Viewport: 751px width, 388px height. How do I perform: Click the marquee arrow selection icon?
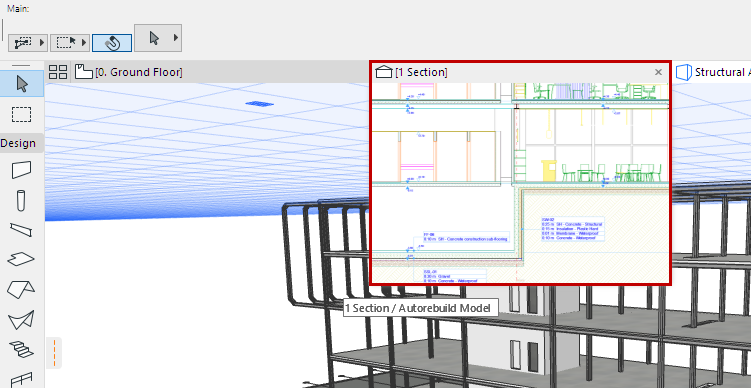pyautogui.click(x=66, y=43)
